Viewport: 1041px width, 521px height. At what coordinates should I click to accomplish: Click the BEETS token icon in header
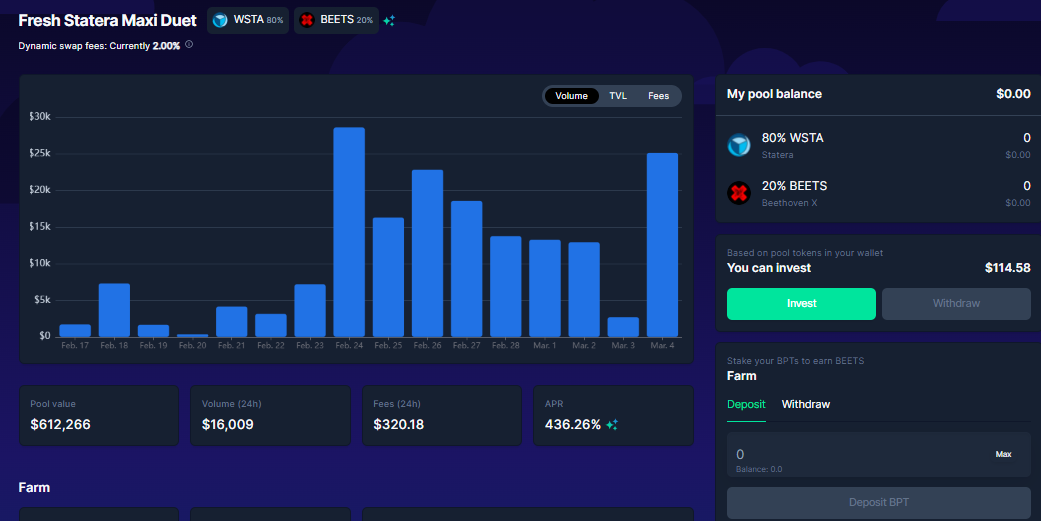pos(307,21)
